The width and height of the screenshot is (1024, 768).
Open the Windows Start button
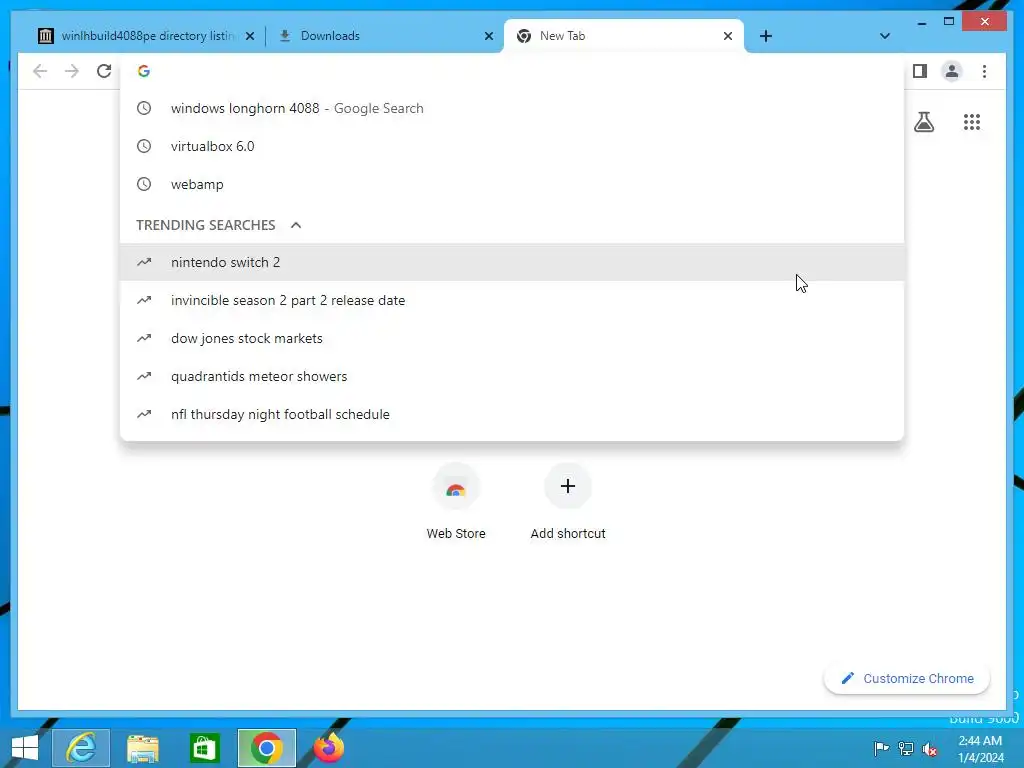click(x=24, y=748)
